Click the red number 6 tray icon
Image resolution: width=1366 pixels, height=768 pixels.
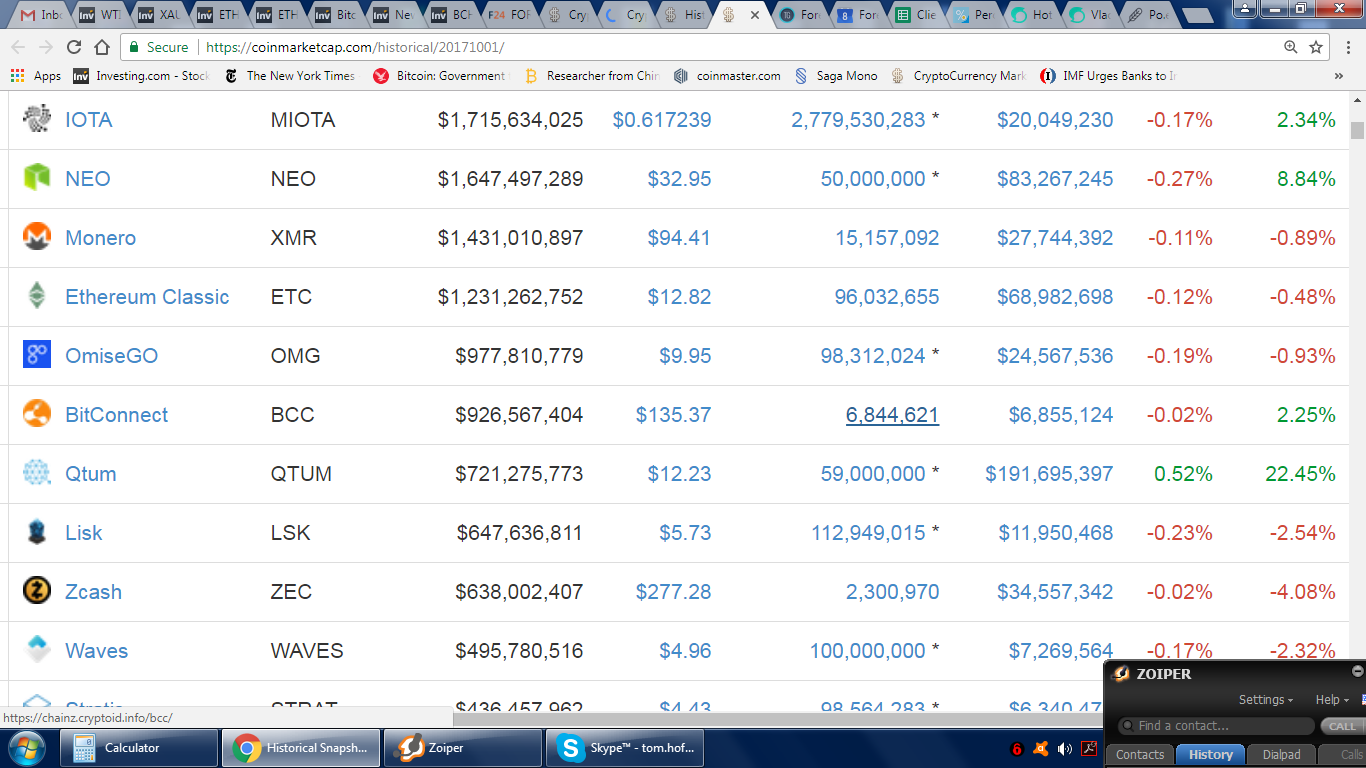pos(1017,749)
